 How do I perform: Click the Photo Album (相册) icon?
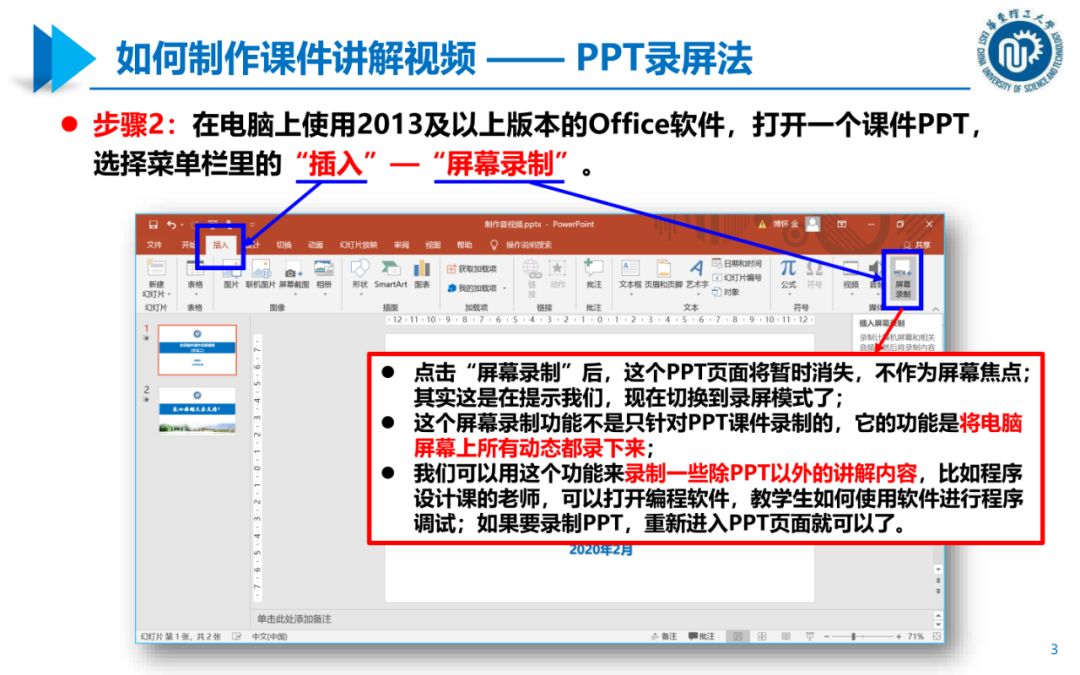coord(324,269)
